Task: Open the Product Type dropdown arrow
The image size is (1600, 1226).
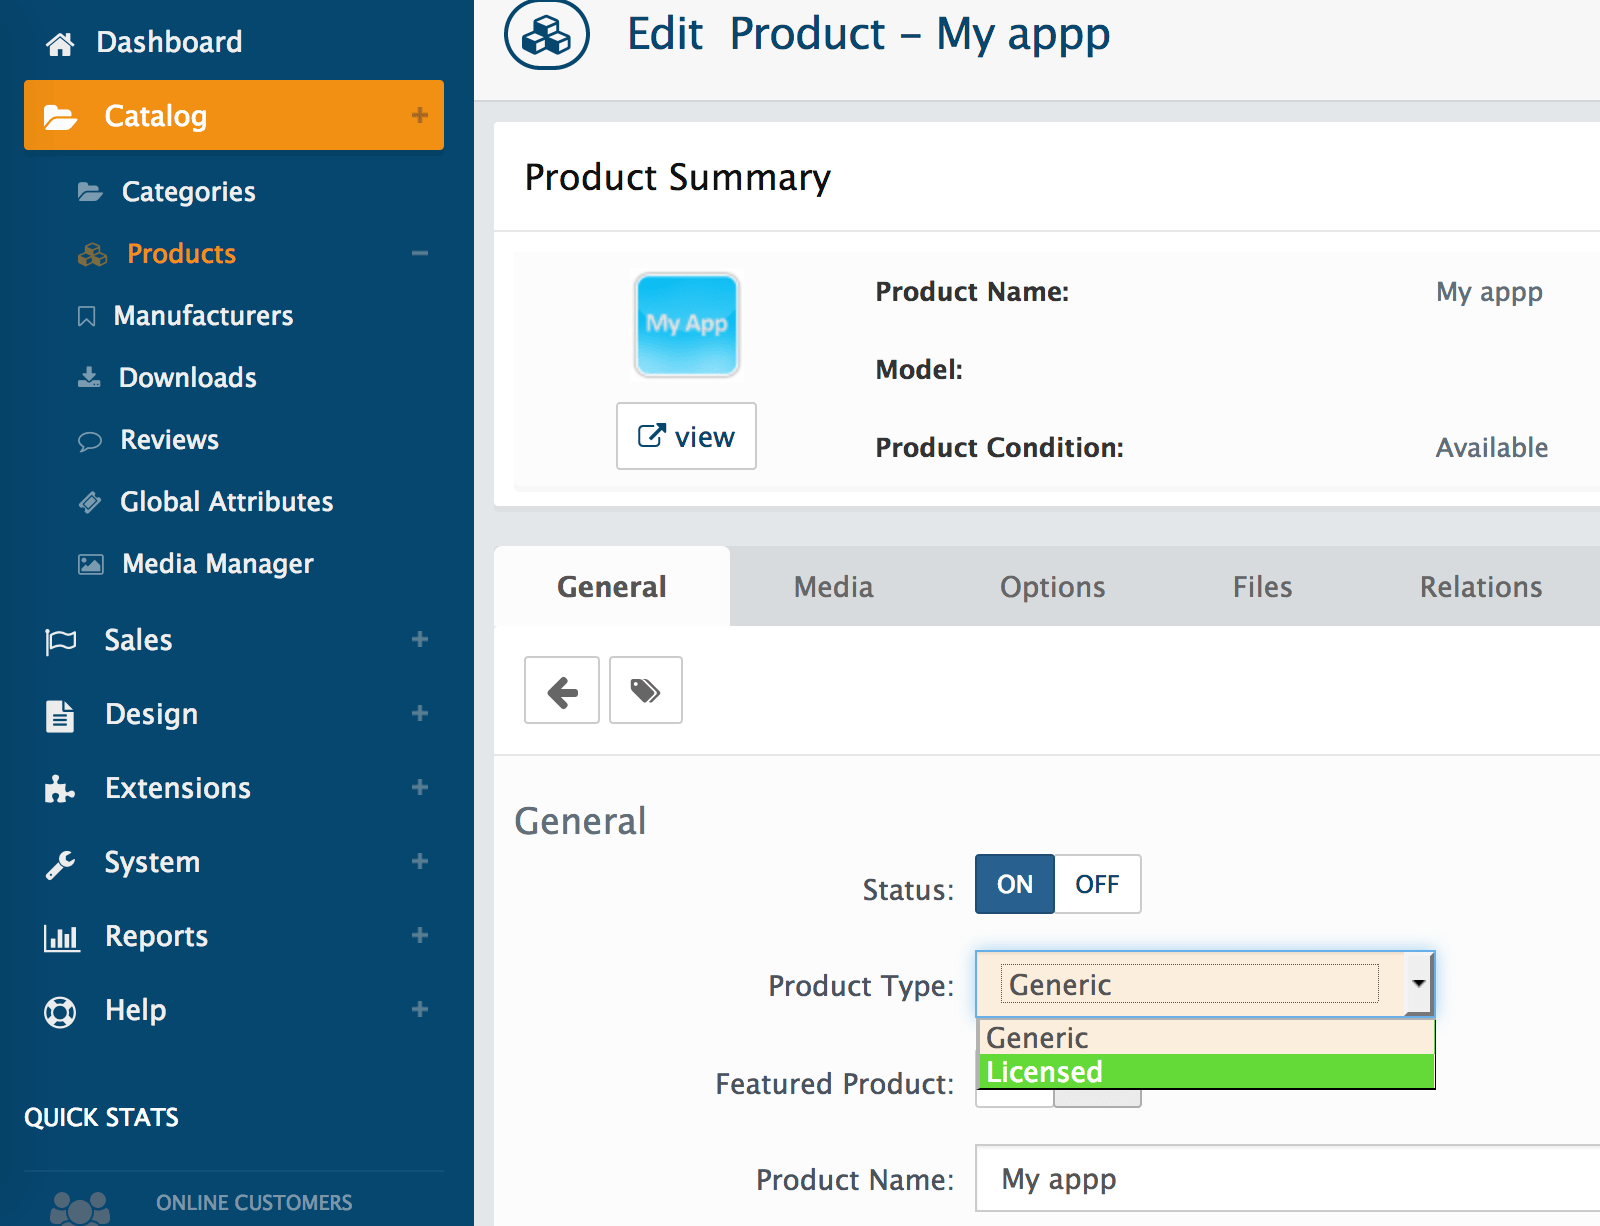Action: pyautogui.click(x=1418, y=984)
